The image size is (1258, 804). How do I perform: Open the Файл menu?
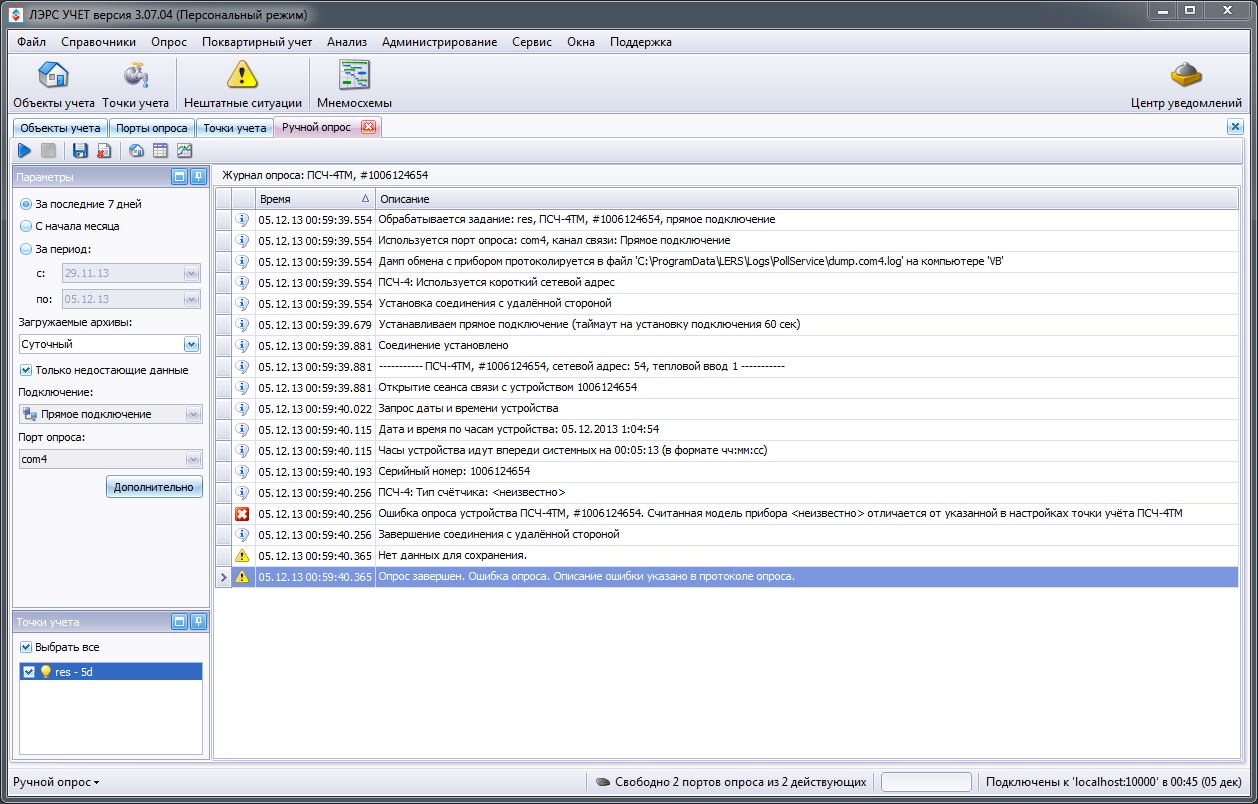coord(31,42)
